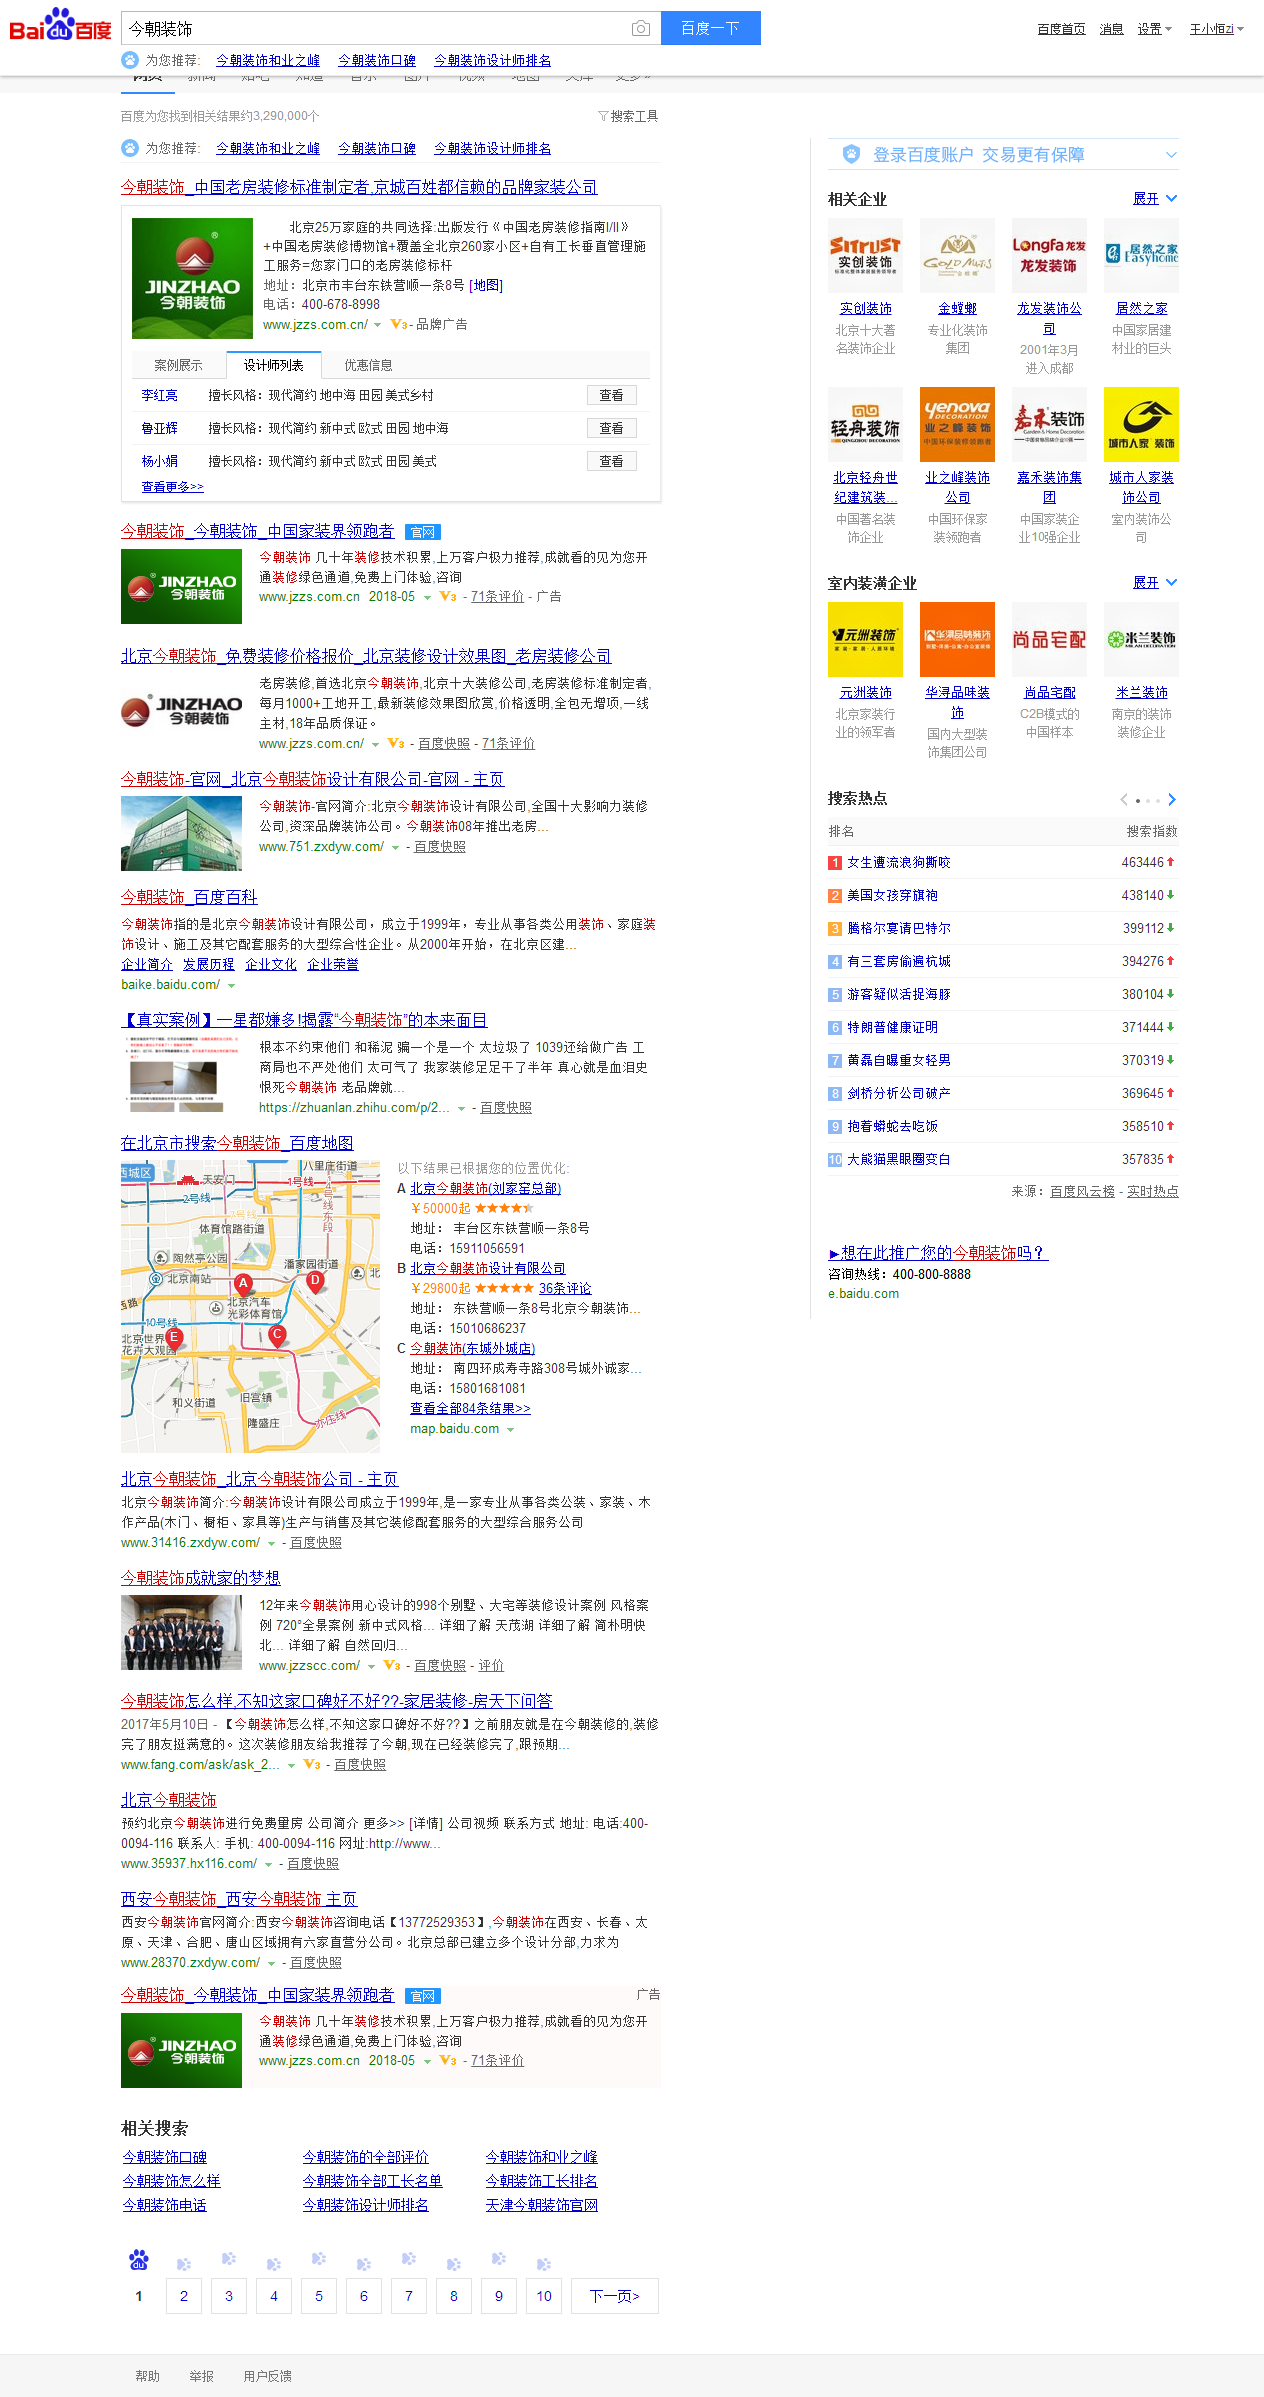Select map marker A on the Beijing map

[x=243, y=1284]
